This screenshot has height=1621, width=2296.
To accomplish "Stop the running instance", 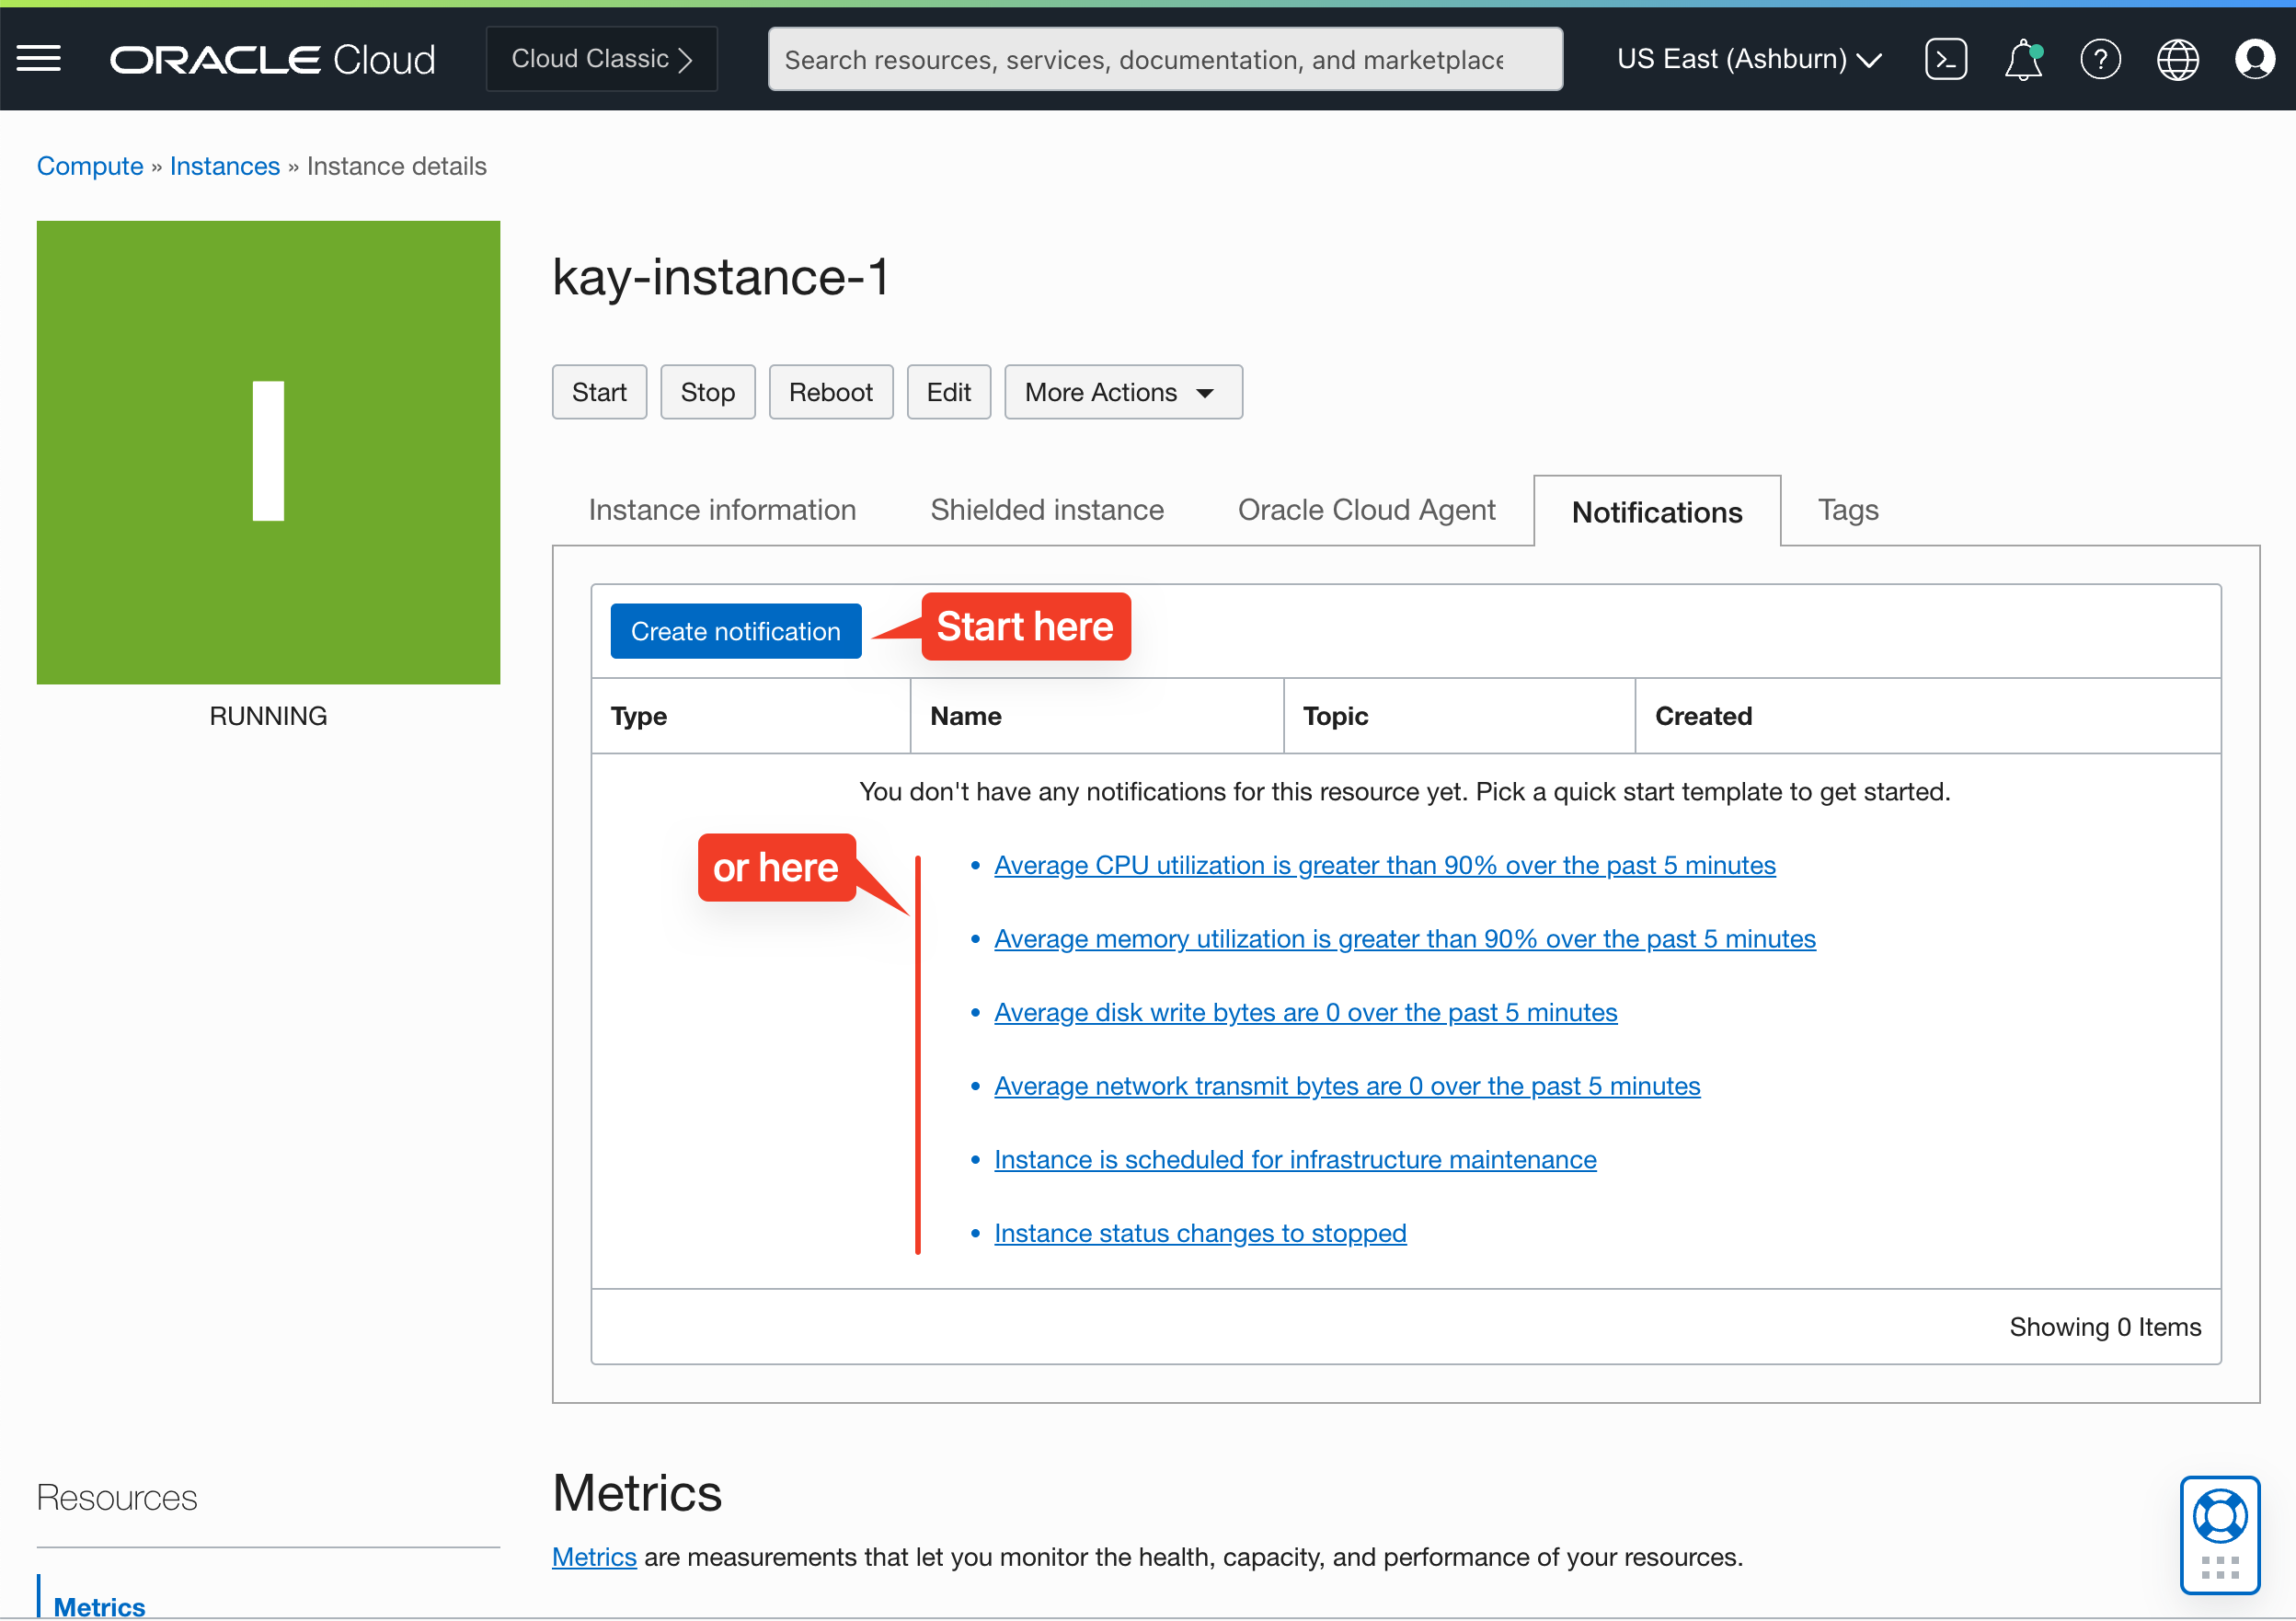I will click(707, 391).
